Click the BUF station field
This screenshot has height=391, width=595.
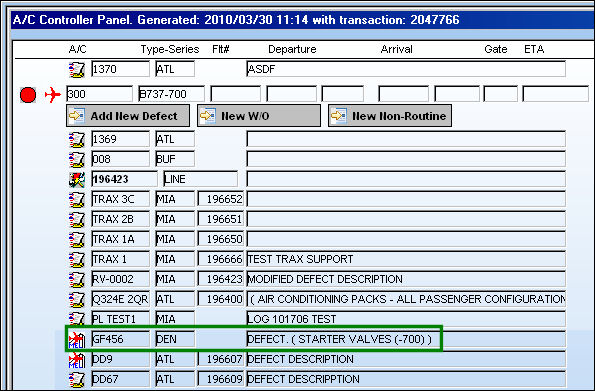click(175, 159)
